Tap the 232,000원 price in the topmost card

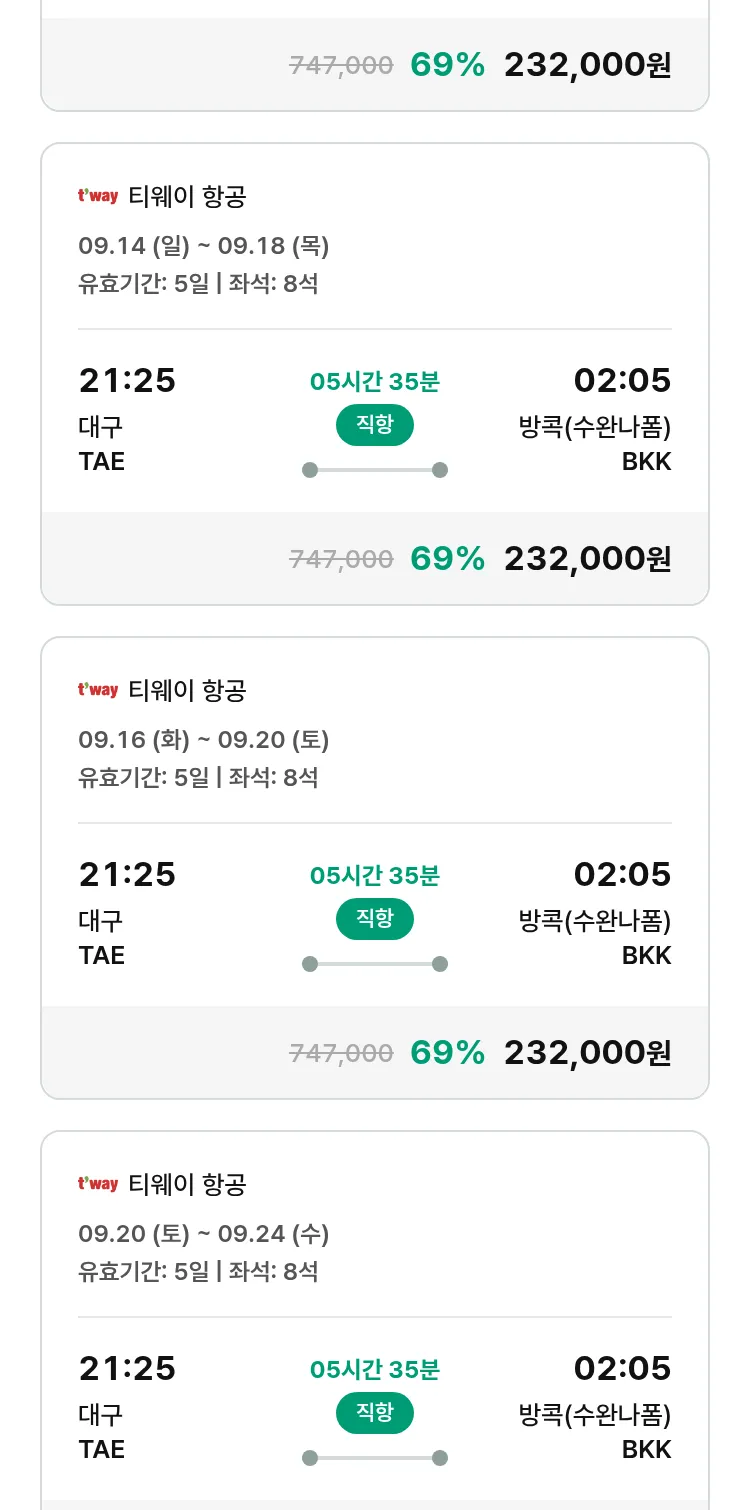tap(587, 66)
